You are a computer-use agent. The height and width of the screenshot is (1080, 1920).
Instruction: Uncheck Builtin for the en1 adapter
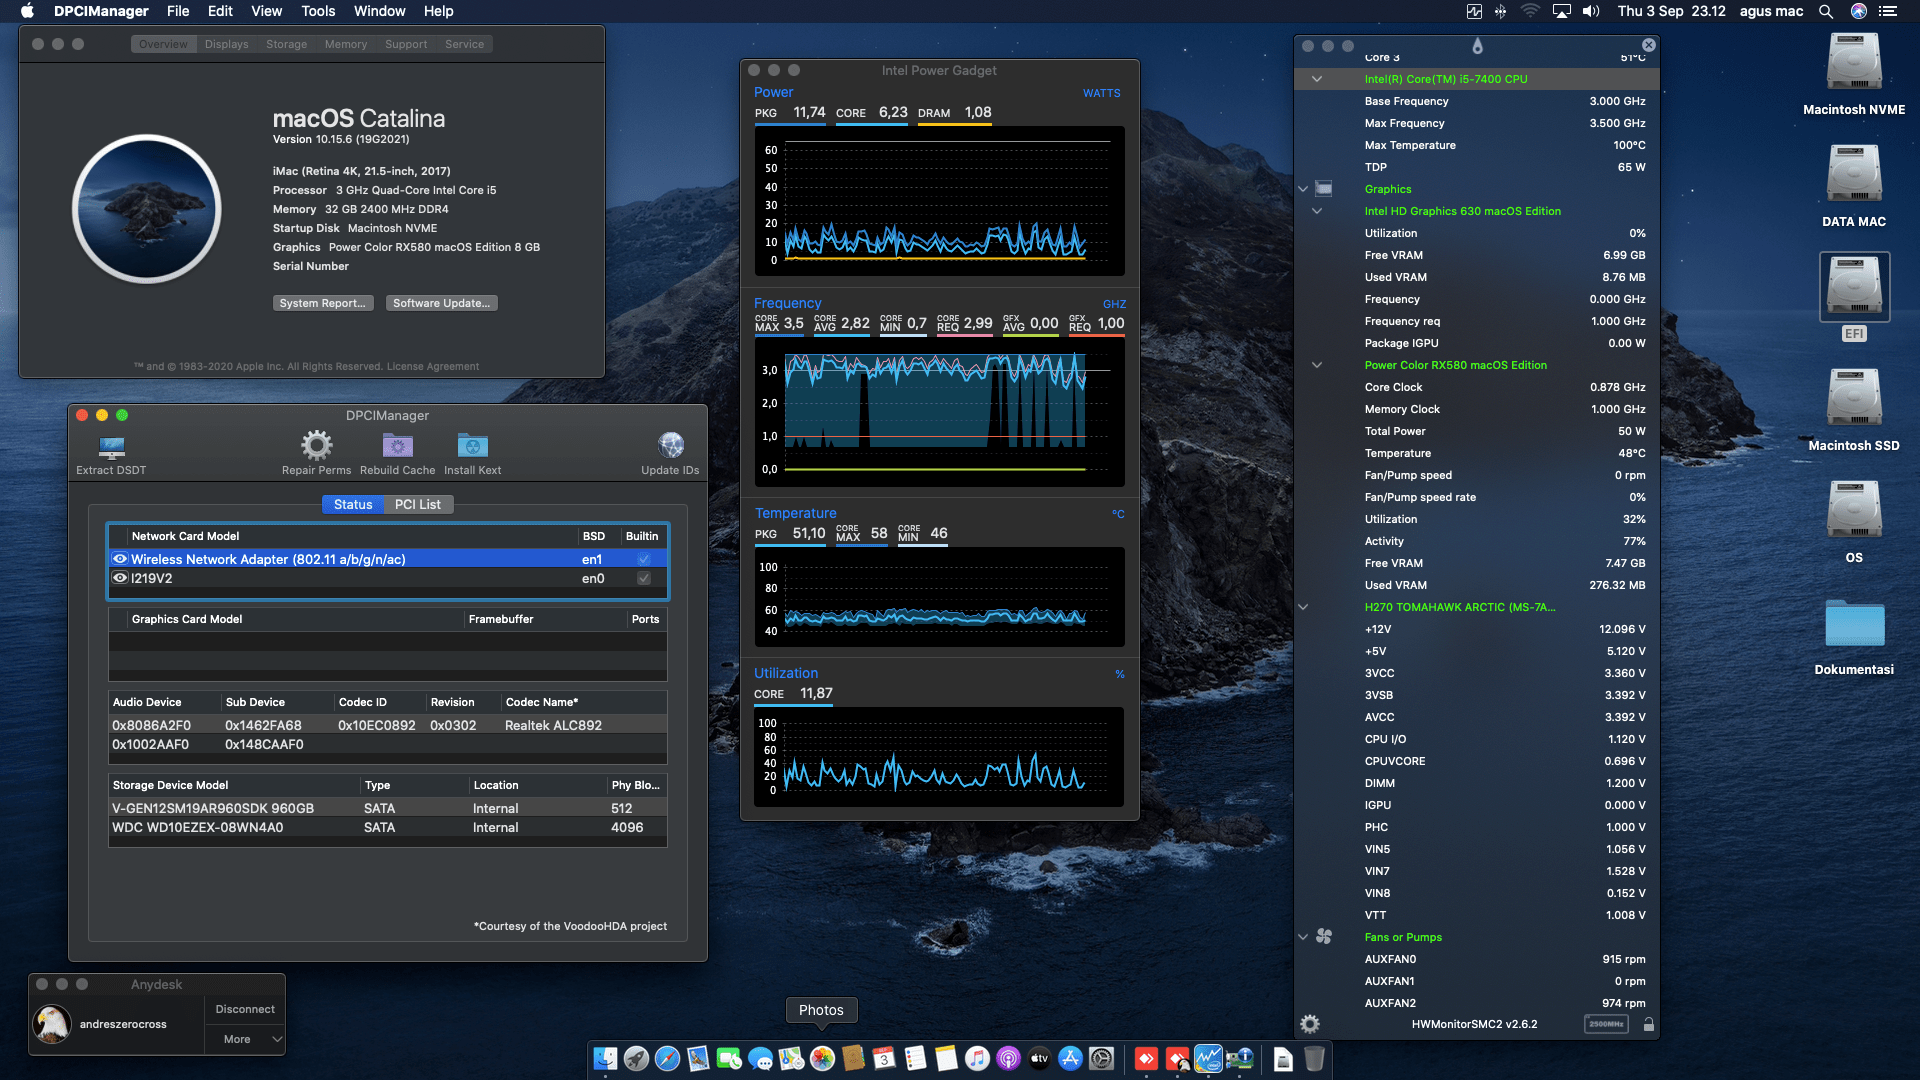click(x=643, y=559)
